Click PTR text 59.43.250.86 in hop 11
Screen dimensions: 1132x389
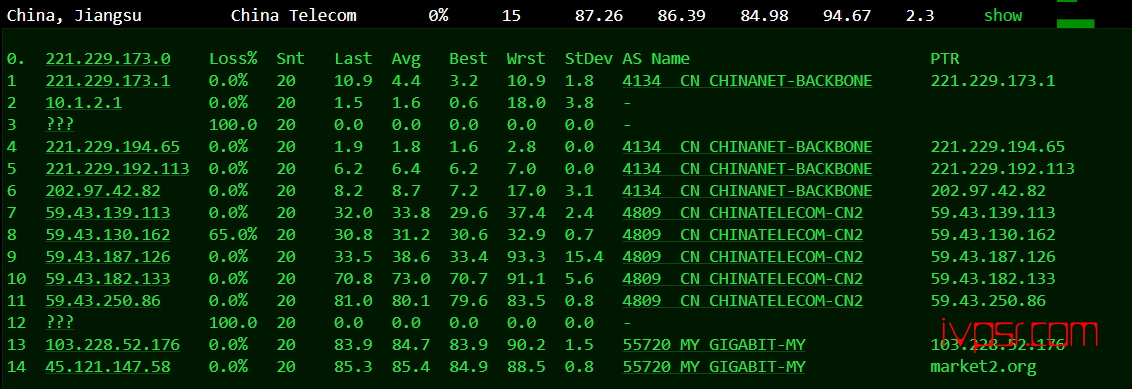click(x=988, y=301)
